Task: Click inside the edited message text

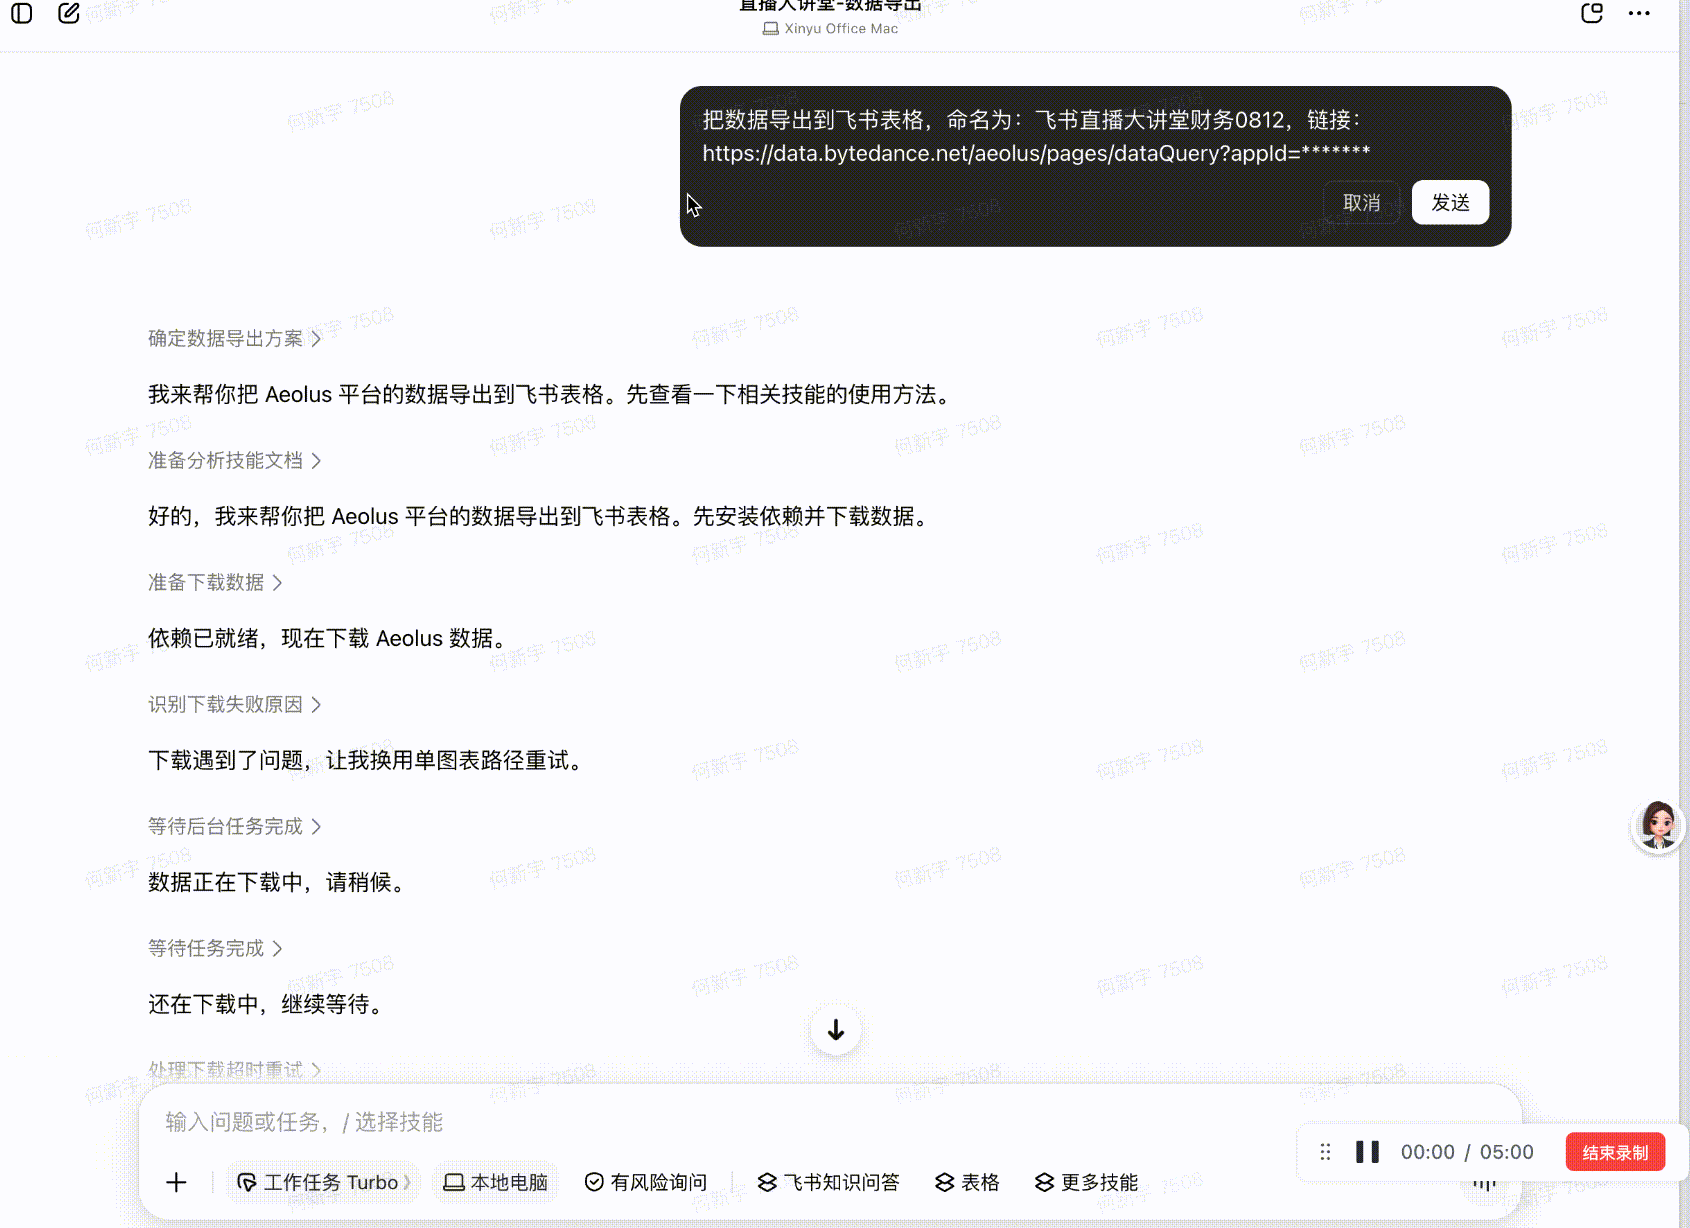Action: click(1036, 136)
